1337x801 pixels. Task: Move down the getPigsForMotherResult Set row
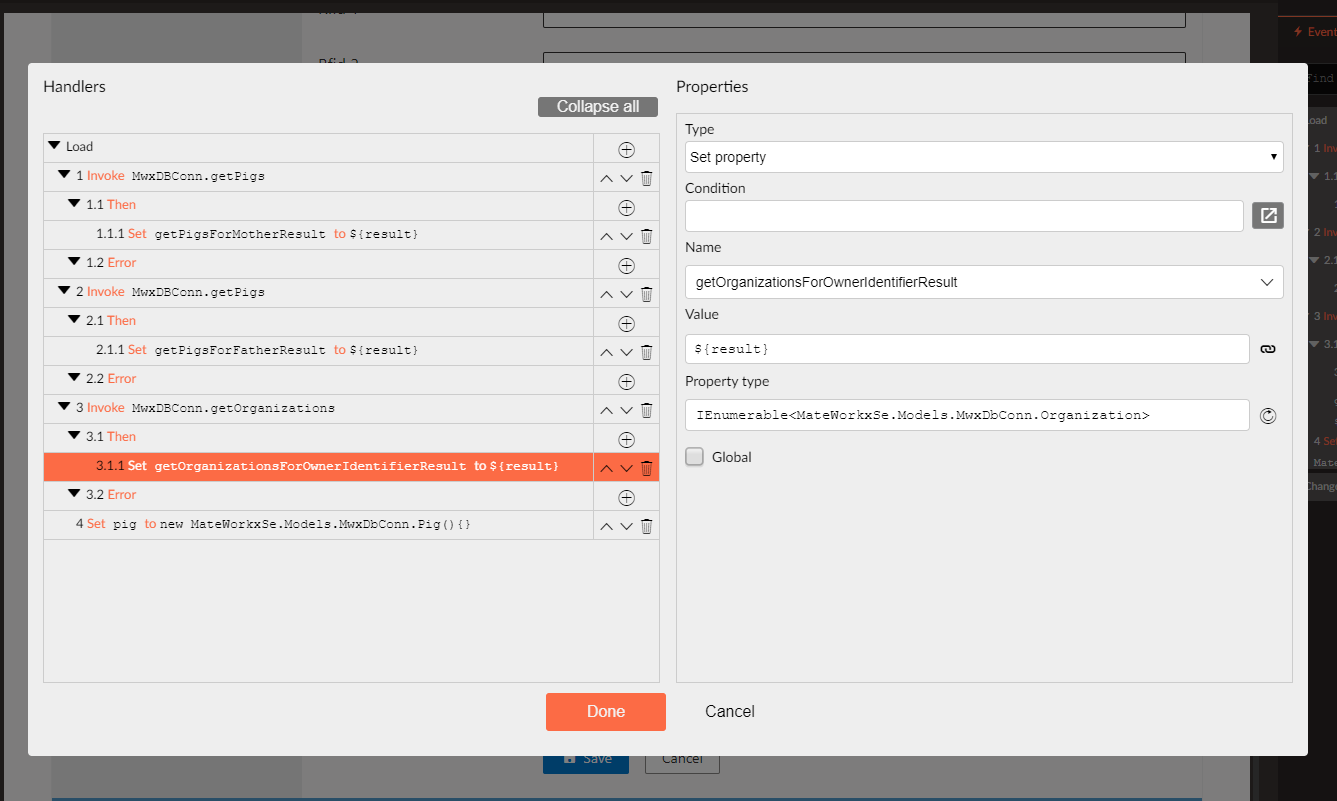pyautogui.click(x=626, y=237)
